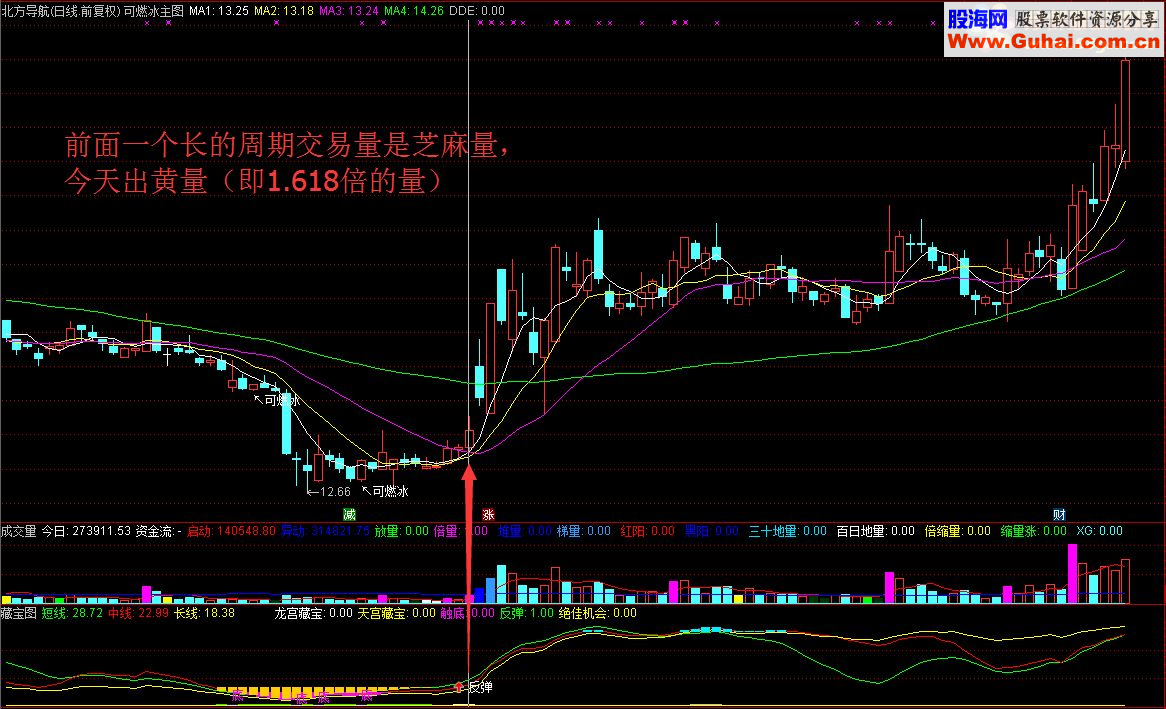Viewport: 1166px width, 709px height.
Task: Click the 天宫藏宝: 0.00 readout
Action: [x=396, y=613]
